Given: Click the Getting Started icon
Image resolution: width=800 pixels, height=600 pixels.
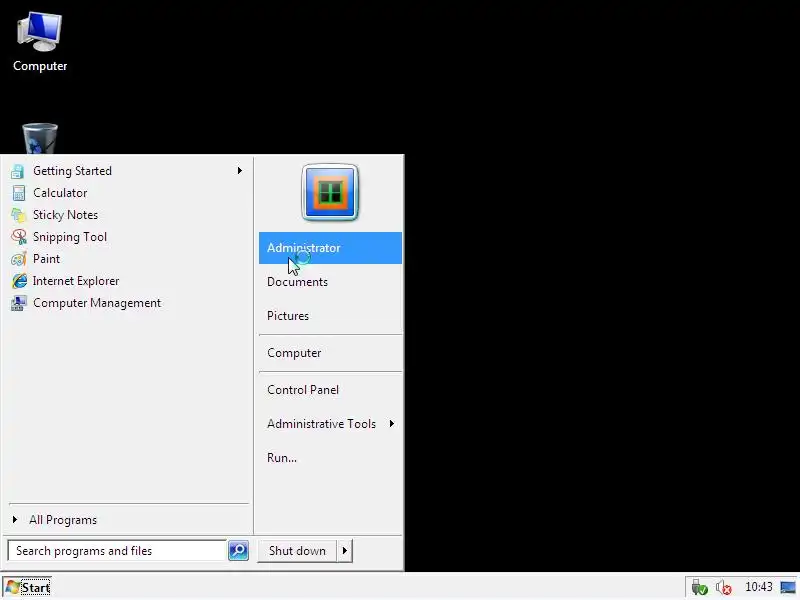Looking at the screenshot, I should click(18, 171).
